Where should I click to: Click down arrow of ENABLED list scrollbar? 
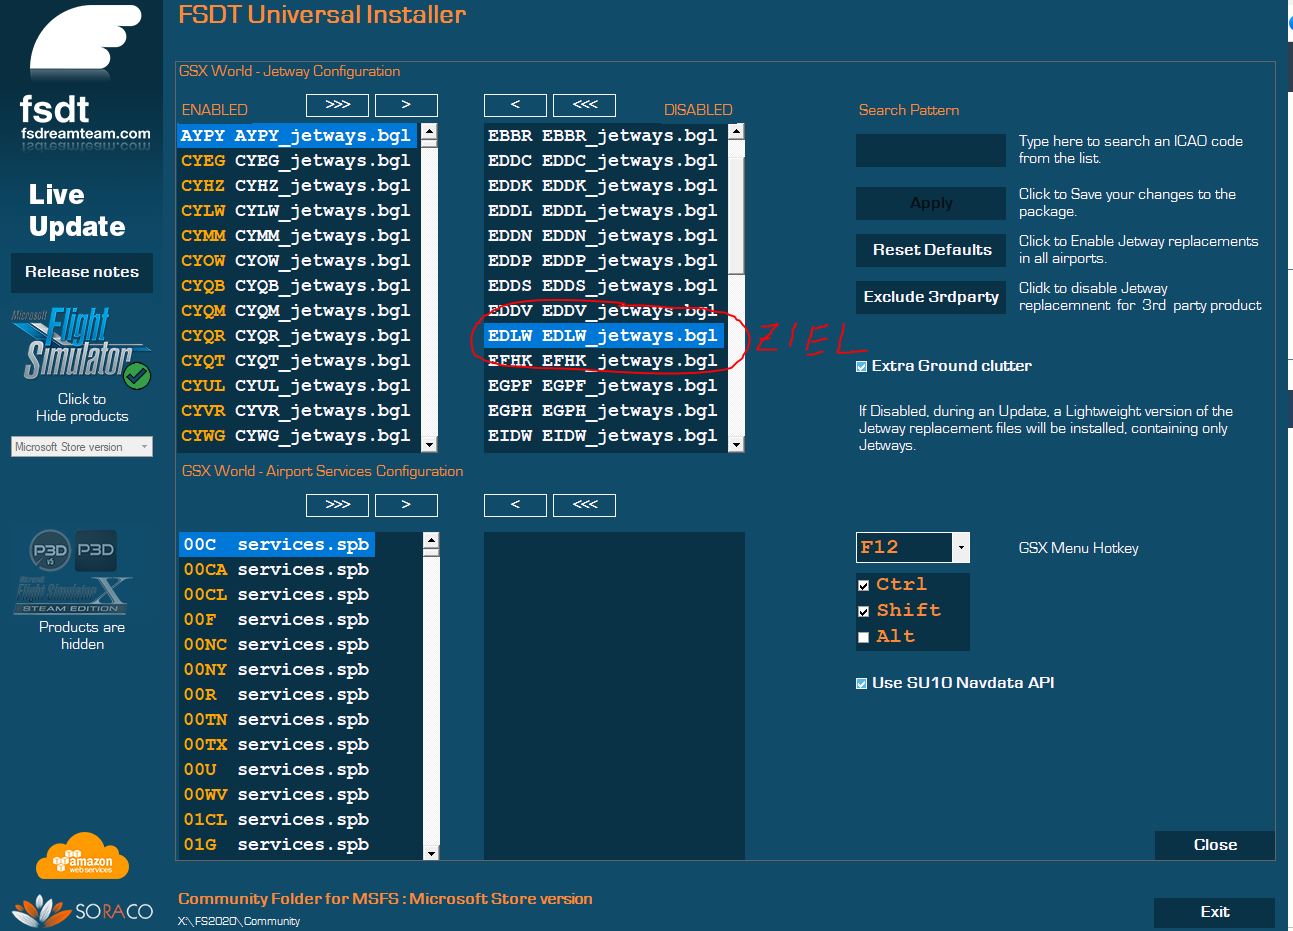click(x=429, y=444)
